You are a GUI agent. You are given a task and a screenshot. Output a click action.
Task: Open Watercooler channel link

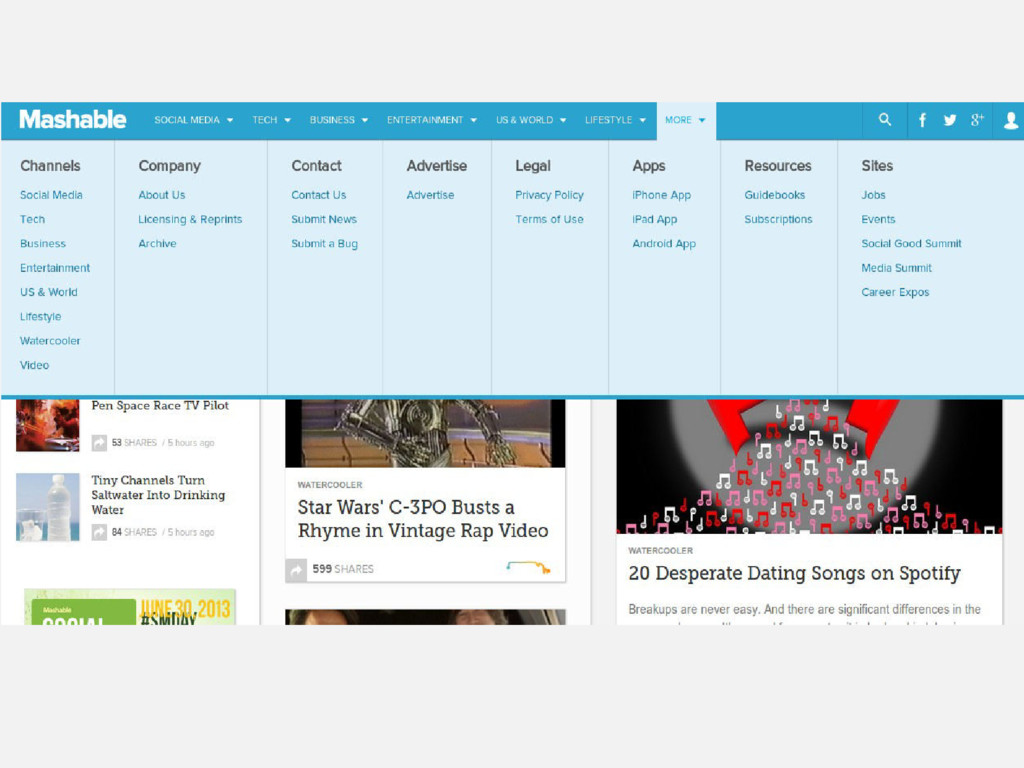50,341
